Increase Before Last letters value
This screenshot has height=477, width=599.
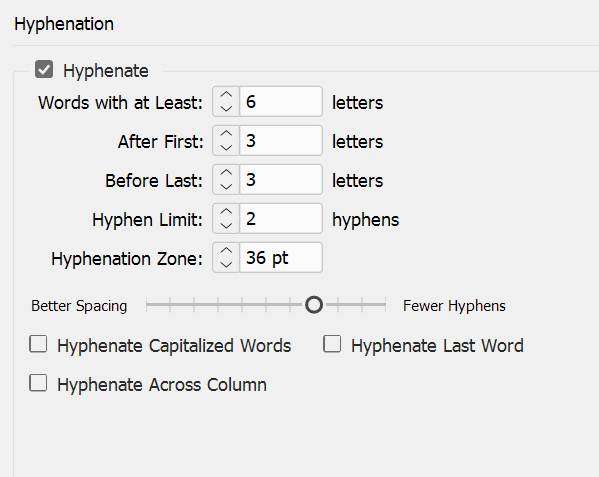[226, 173]
